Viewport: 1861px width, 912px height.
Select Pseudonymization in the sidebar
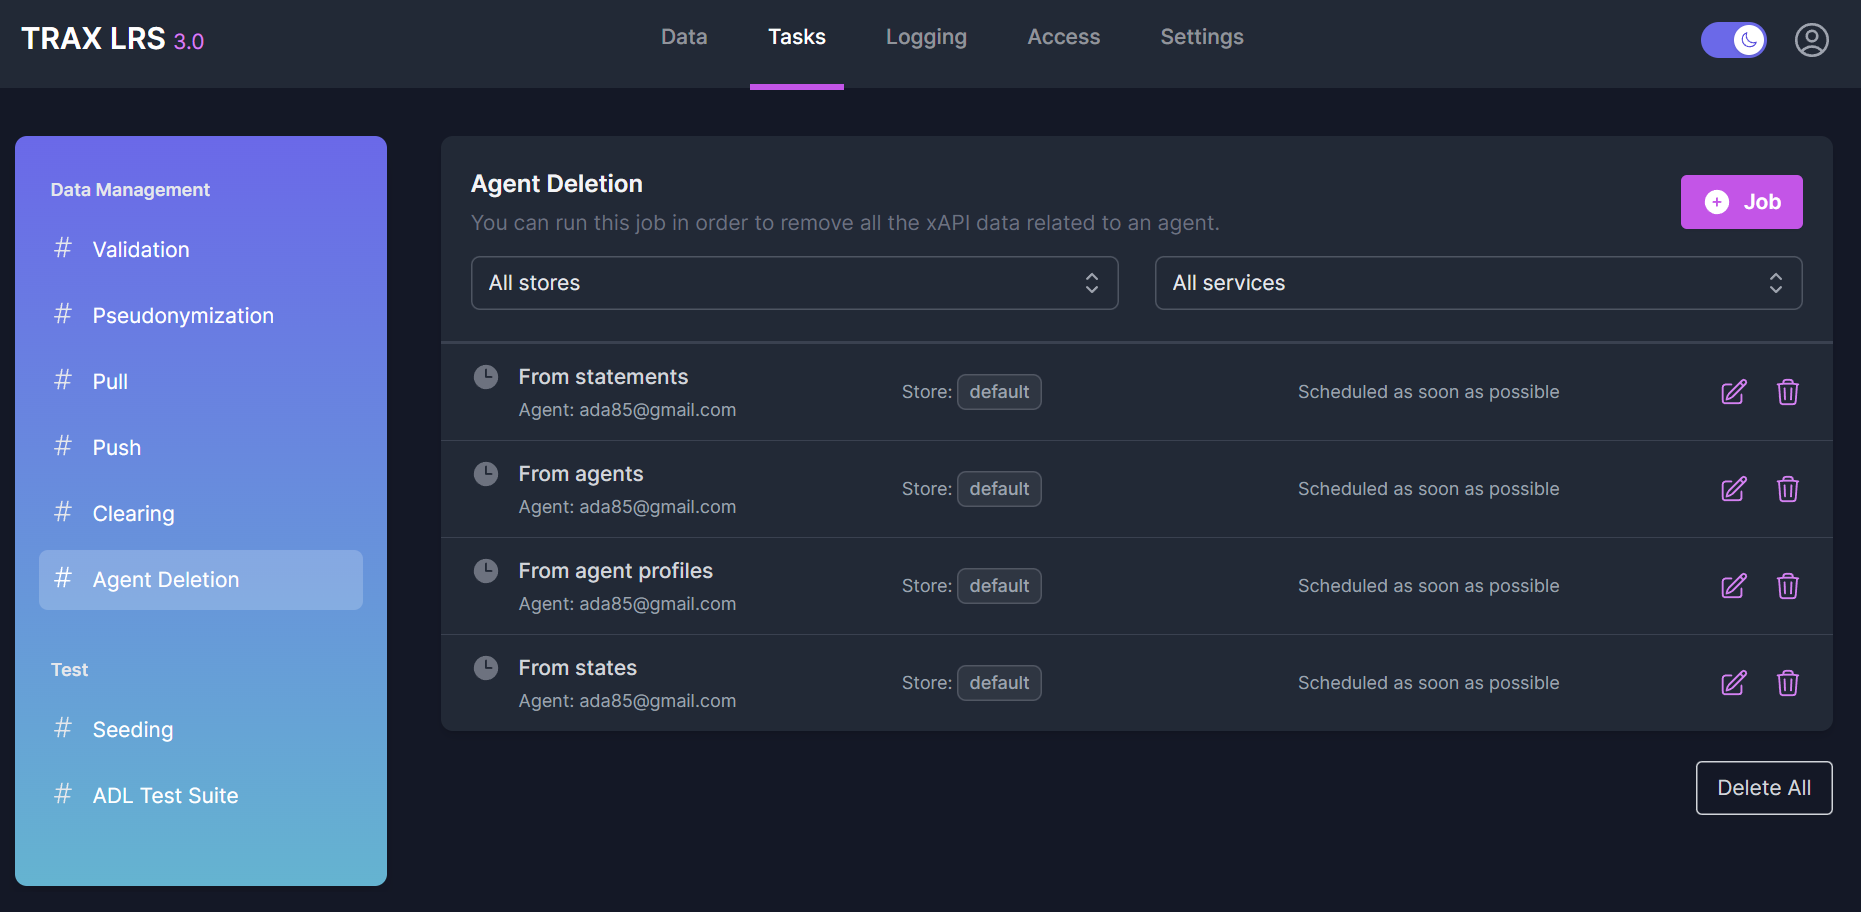[183, 316]
